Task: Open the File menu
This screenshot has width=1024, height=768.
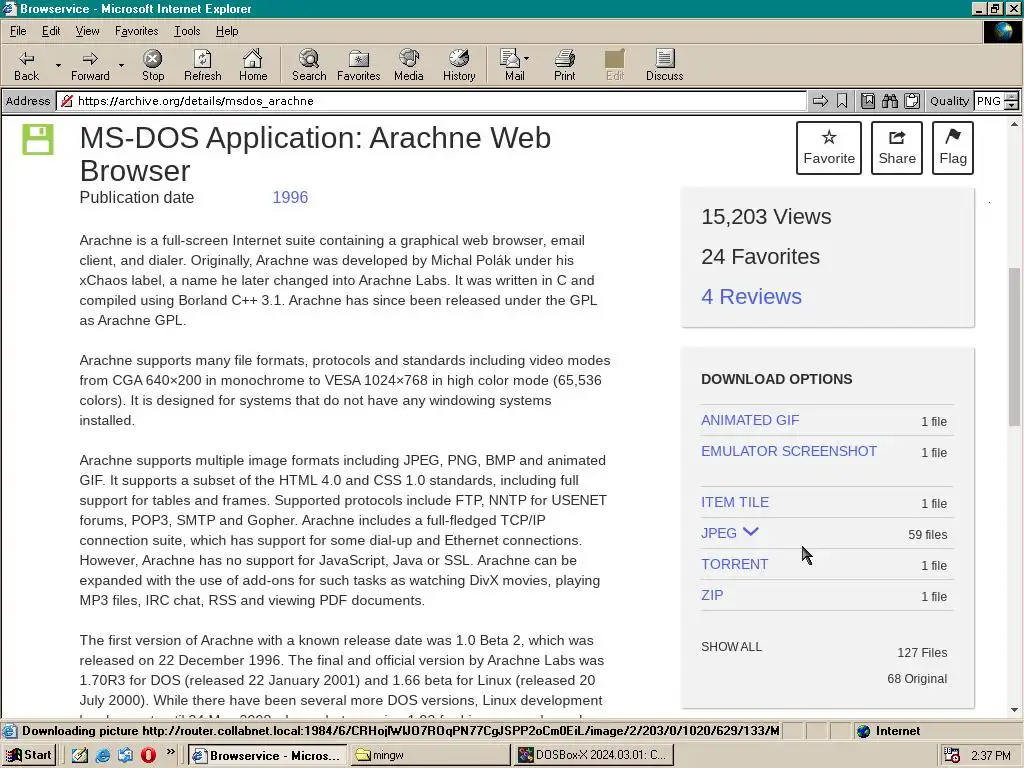Action: 18,31
